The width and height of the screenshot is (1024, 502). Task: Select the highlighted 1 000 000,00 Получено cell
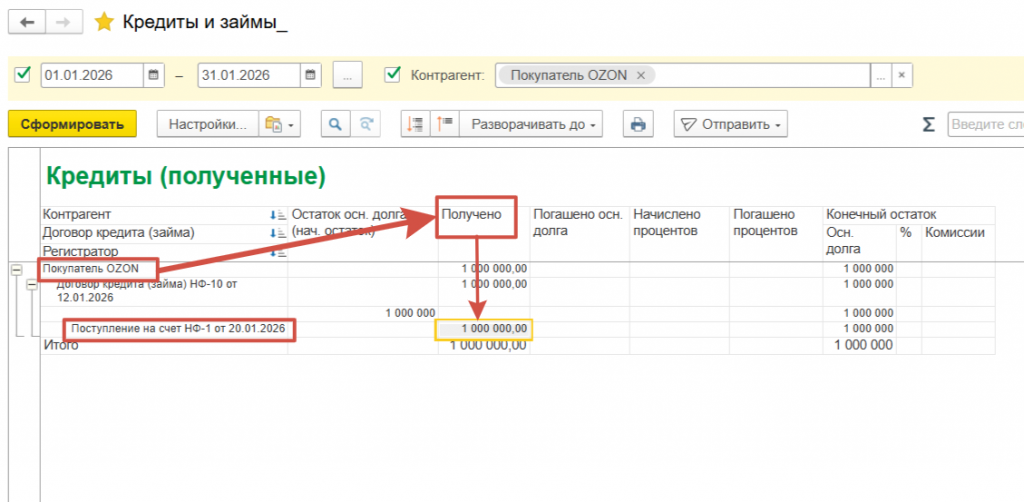click(x=483, y=330)
